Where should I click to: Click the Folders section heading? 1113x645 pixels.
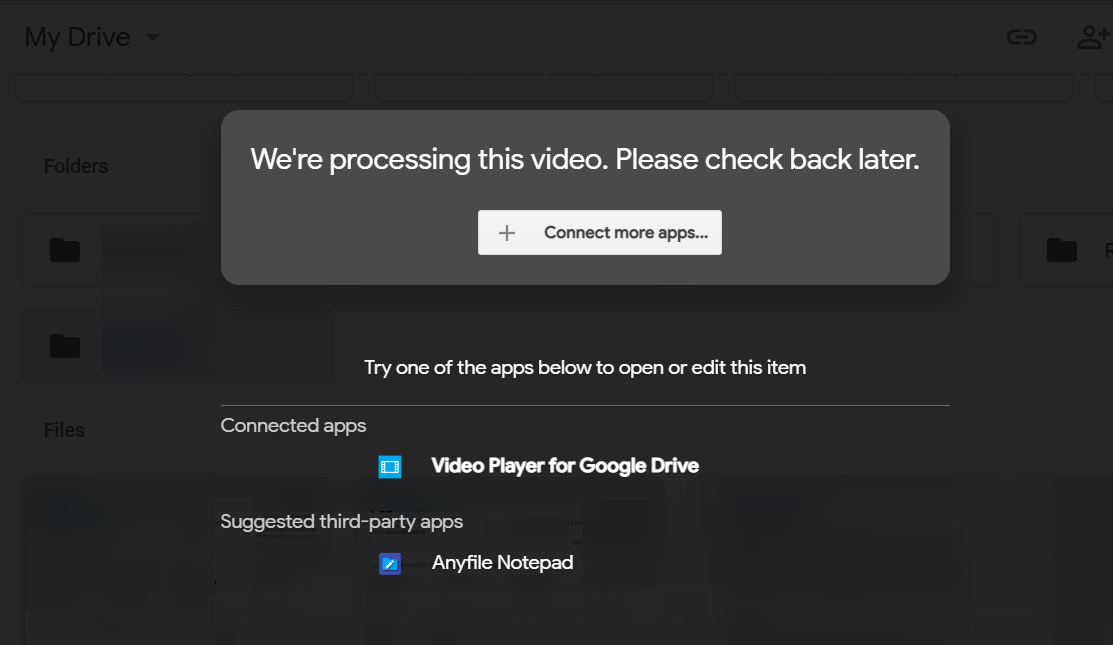tap(76, 166)
